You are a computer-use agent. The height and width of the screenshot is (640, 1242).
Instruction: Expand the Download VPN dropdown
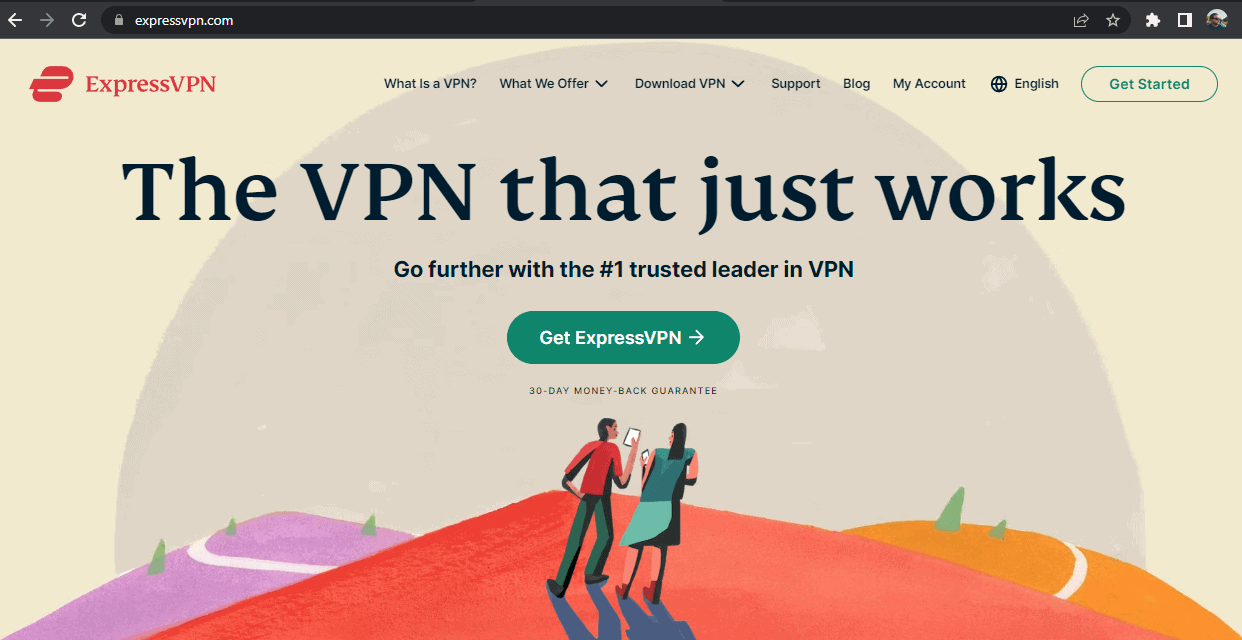(x=690, y=84)
